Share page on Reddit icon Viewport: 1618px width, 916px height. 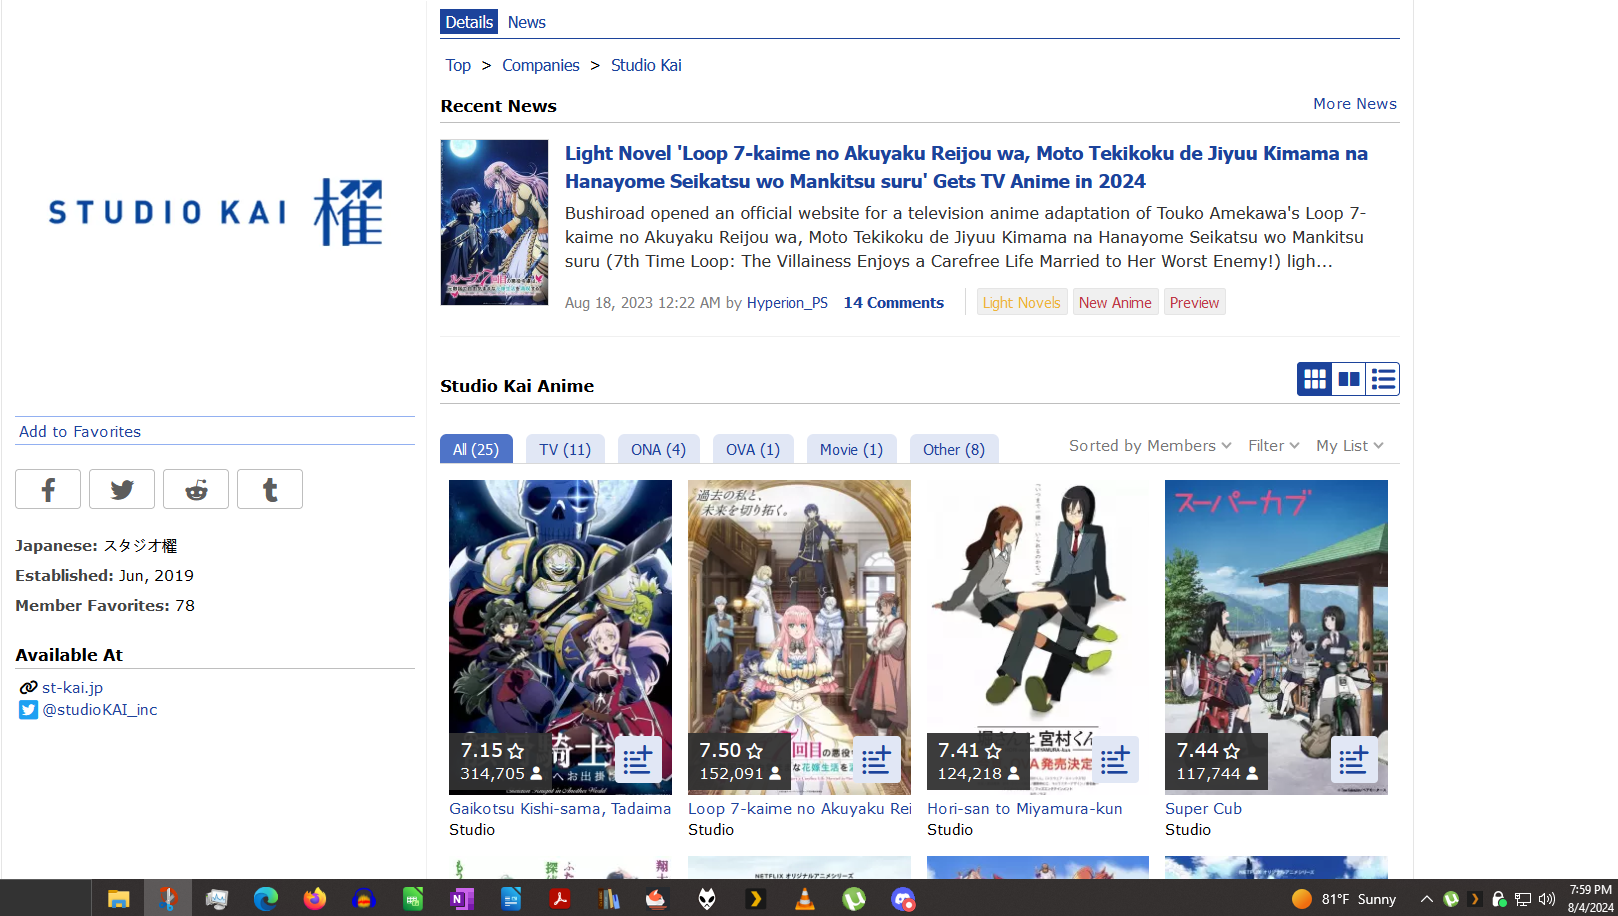pos(196,489)
